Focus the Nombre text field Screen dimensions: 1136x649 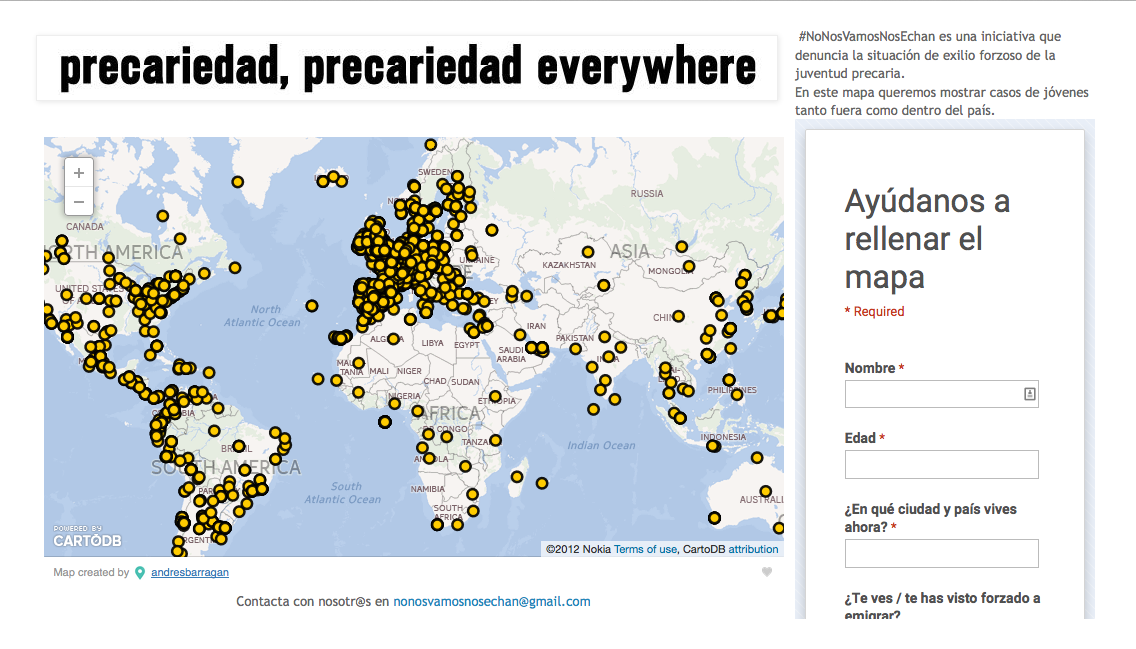point(932,394)
